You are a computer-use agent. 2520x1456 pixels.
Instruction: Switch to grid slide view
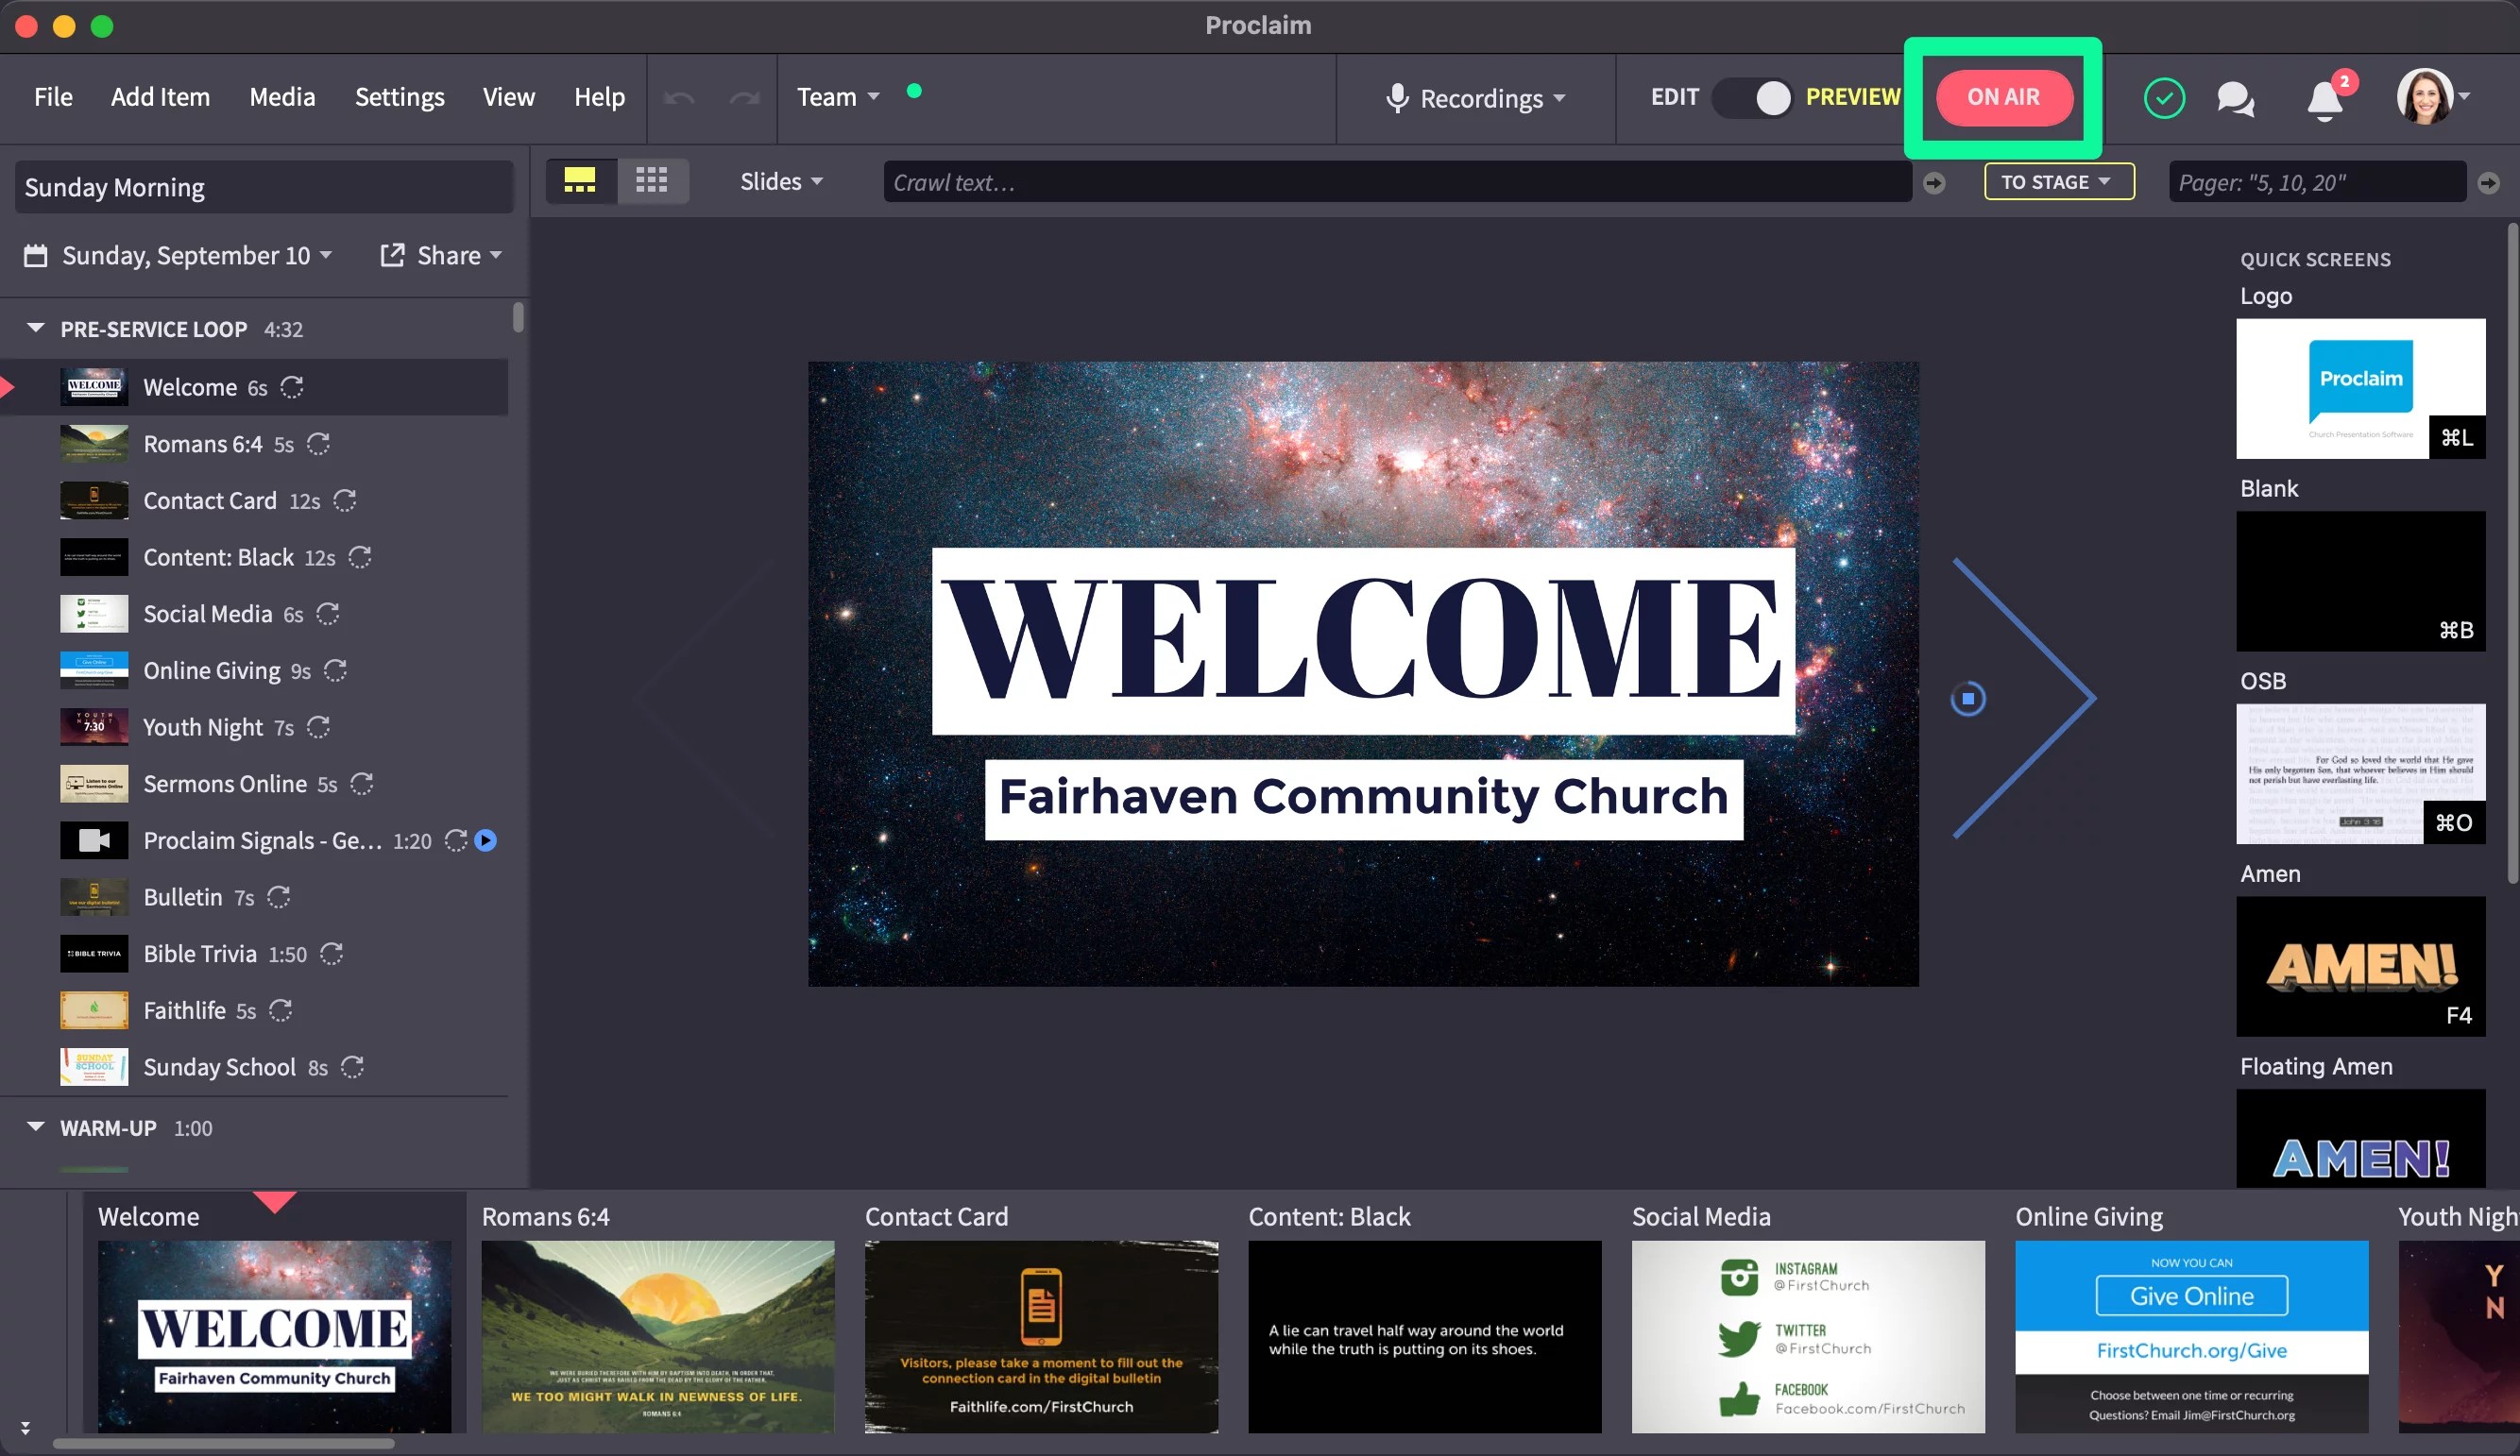click(x=652, y=180)
